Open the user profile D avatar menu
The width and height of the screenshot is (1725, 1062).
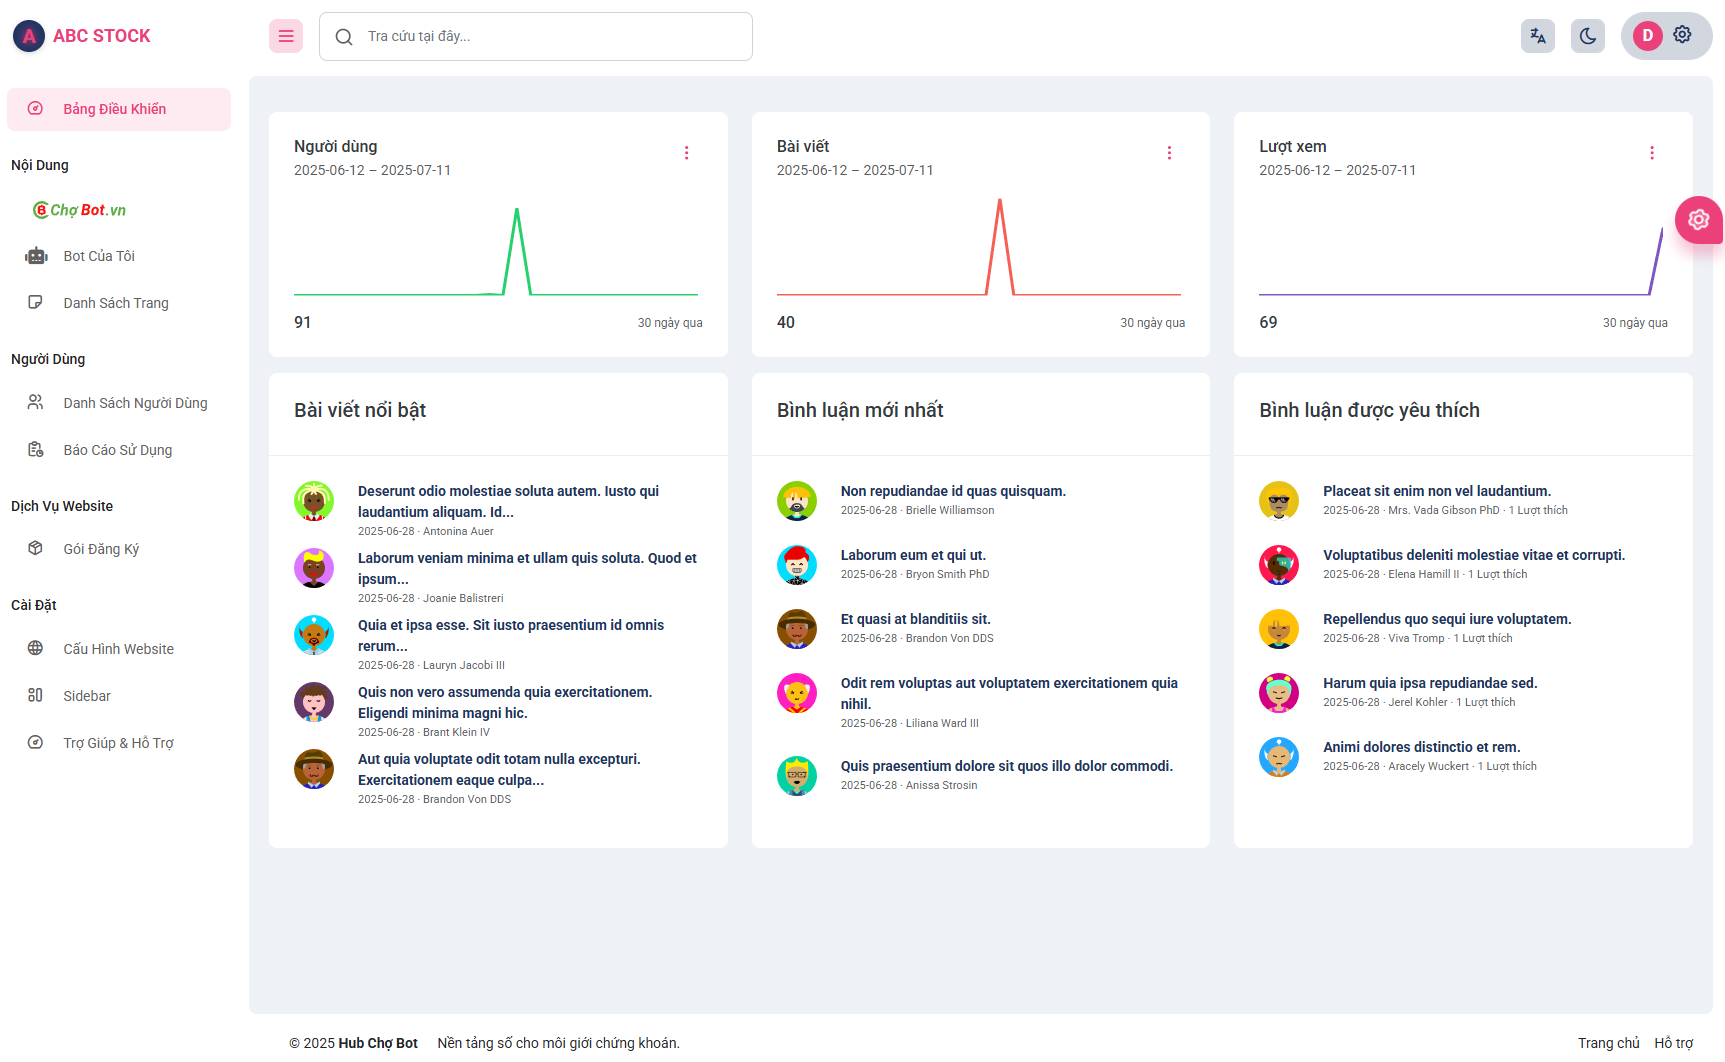[1647, 36]
